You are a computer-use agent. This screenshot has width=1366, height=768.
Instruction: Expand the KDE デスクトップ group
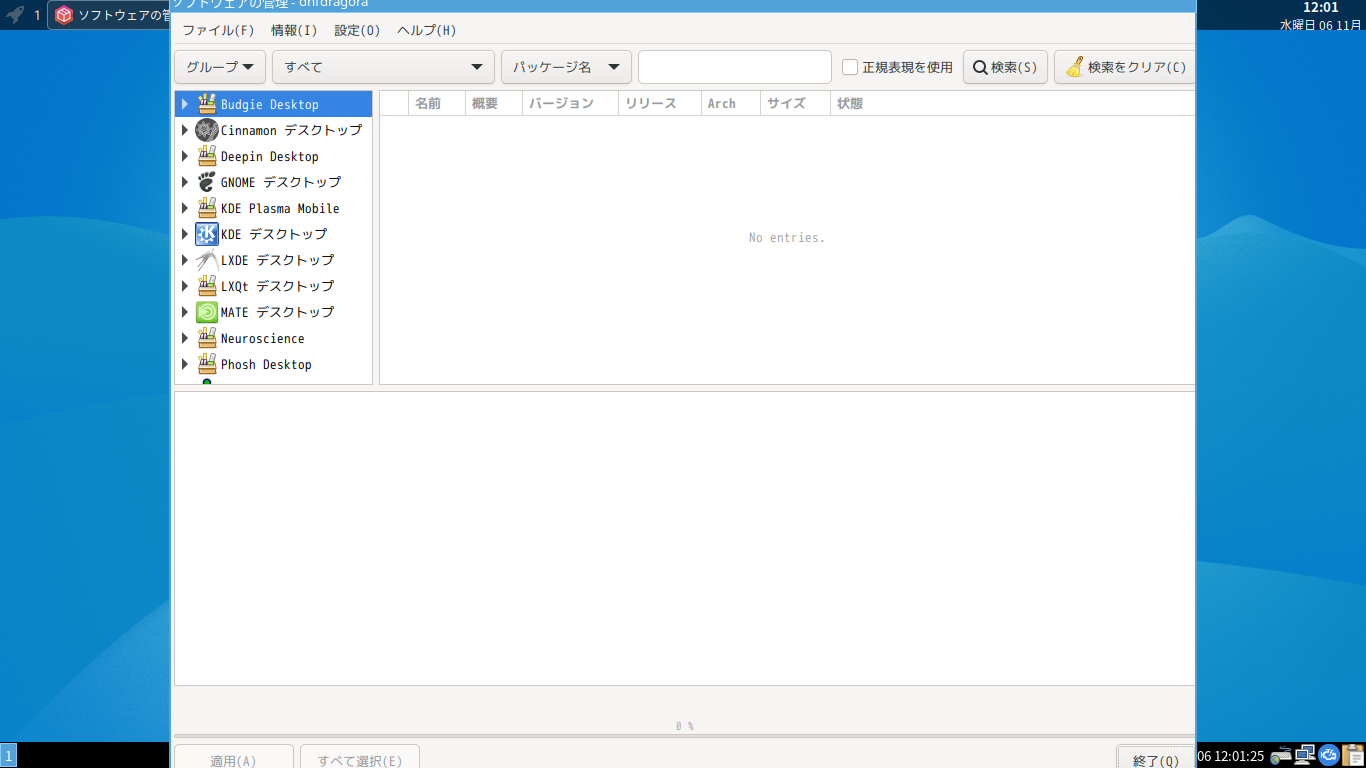185,234
